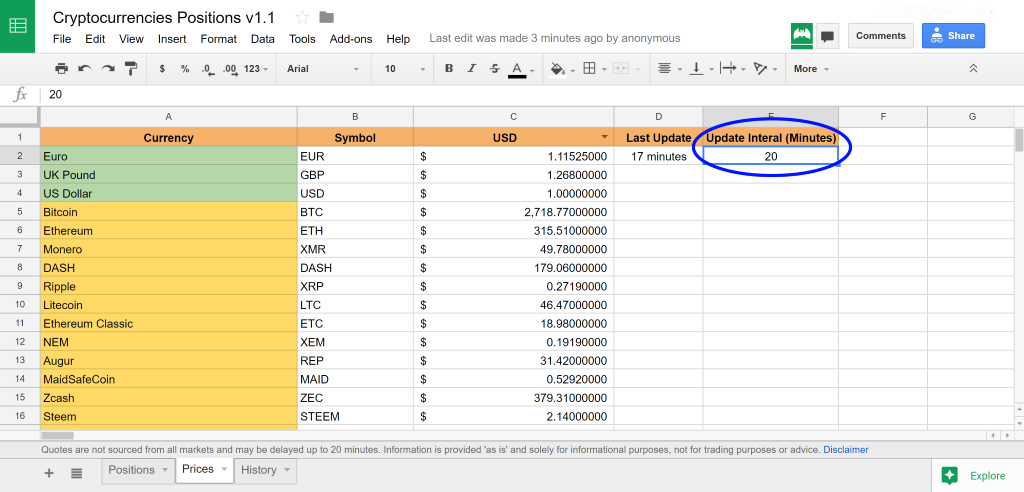1024x492 pixels.
Task: Open the fill color bucket
Action: [x=558, y=69]
